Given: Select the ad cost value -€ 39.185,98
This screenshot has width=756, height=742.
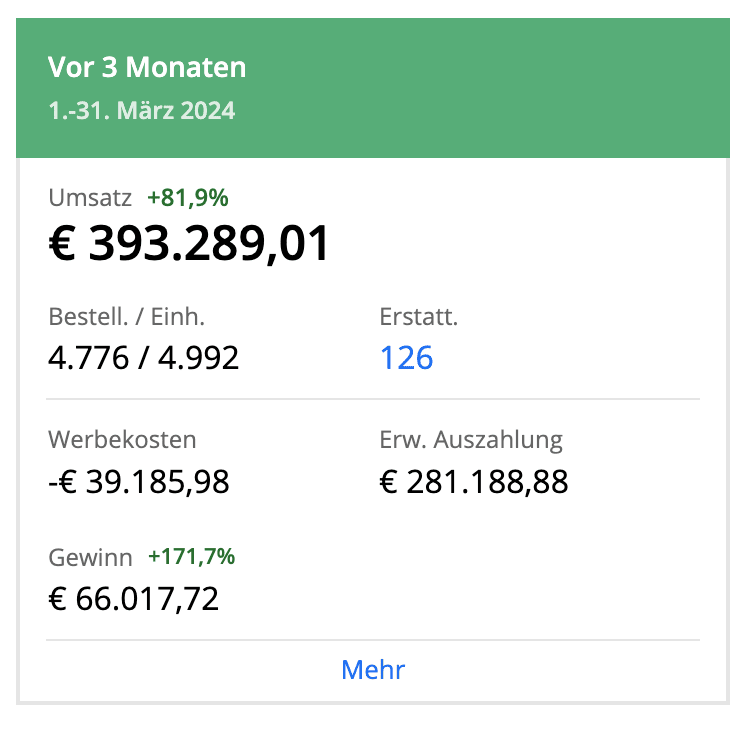Looking at the screenshot, I should 139,482.
